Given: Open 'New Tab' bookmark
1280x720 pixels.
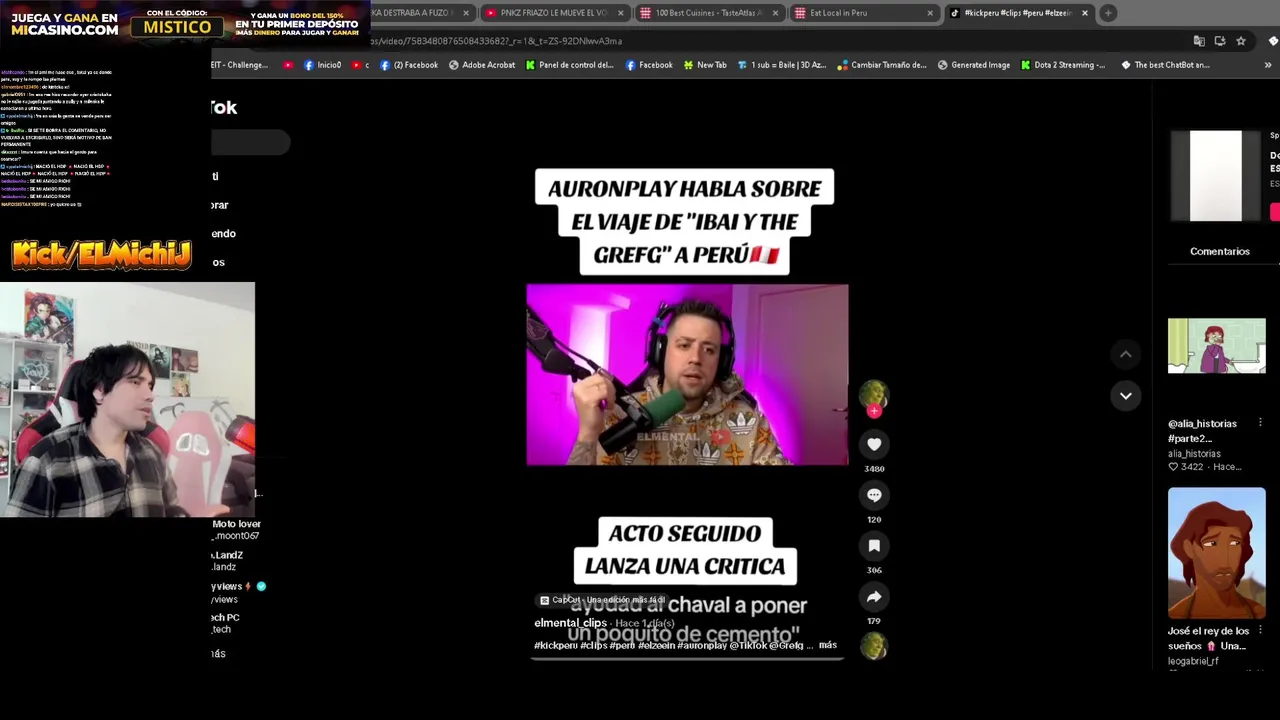Looking at the screenshot, I should click(705, 65).
